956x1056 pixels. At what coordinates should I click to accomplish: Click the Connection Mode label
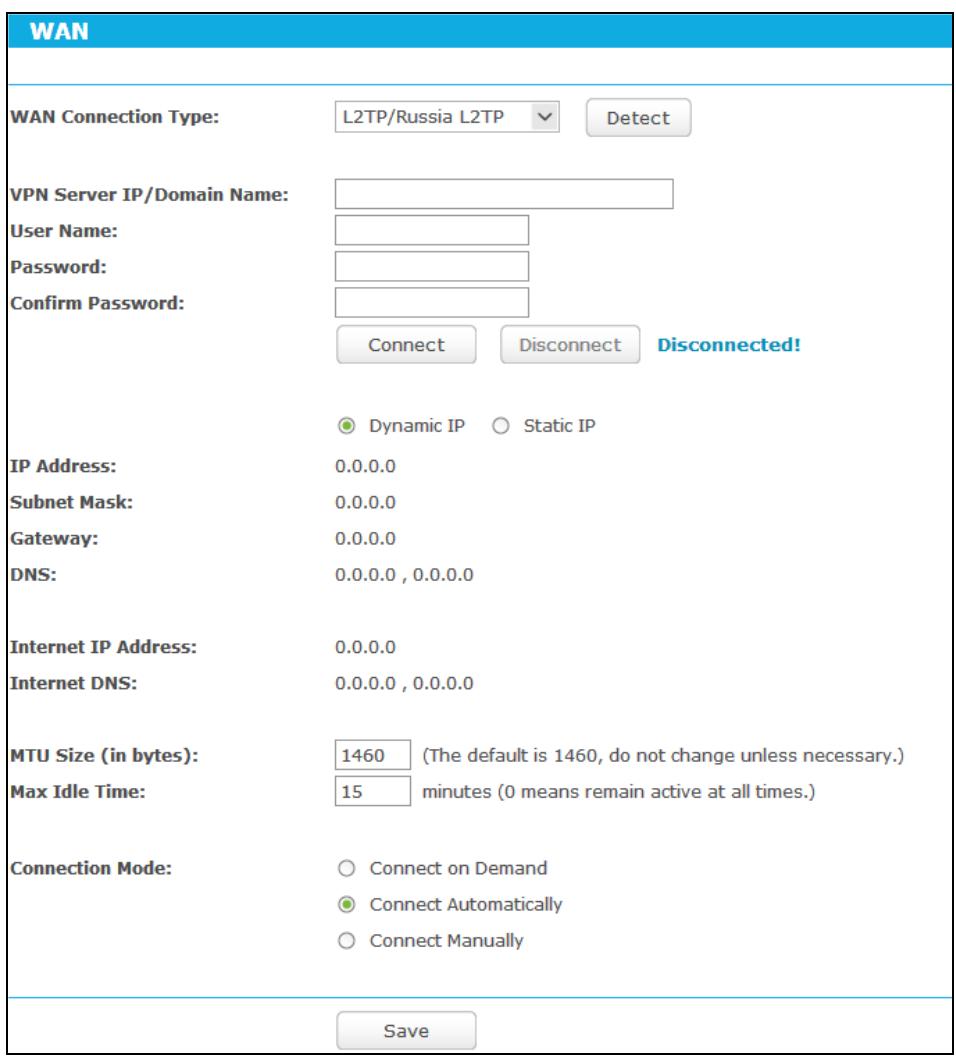pos(91,868)
